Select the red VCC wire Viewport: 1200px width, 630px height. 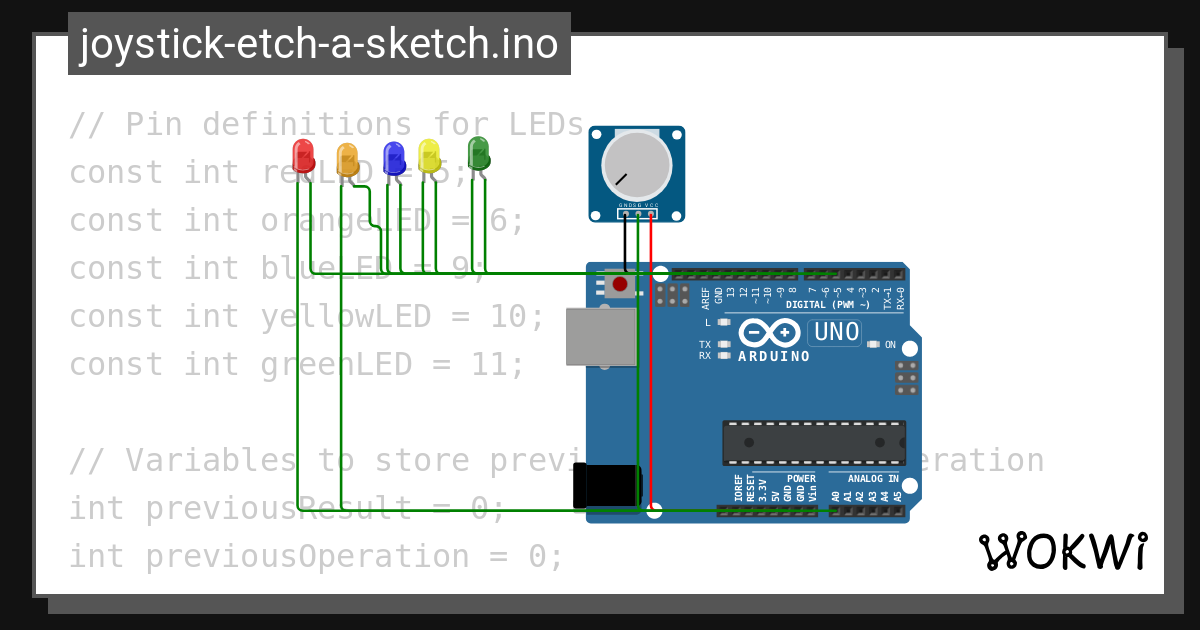click(651, 360)
